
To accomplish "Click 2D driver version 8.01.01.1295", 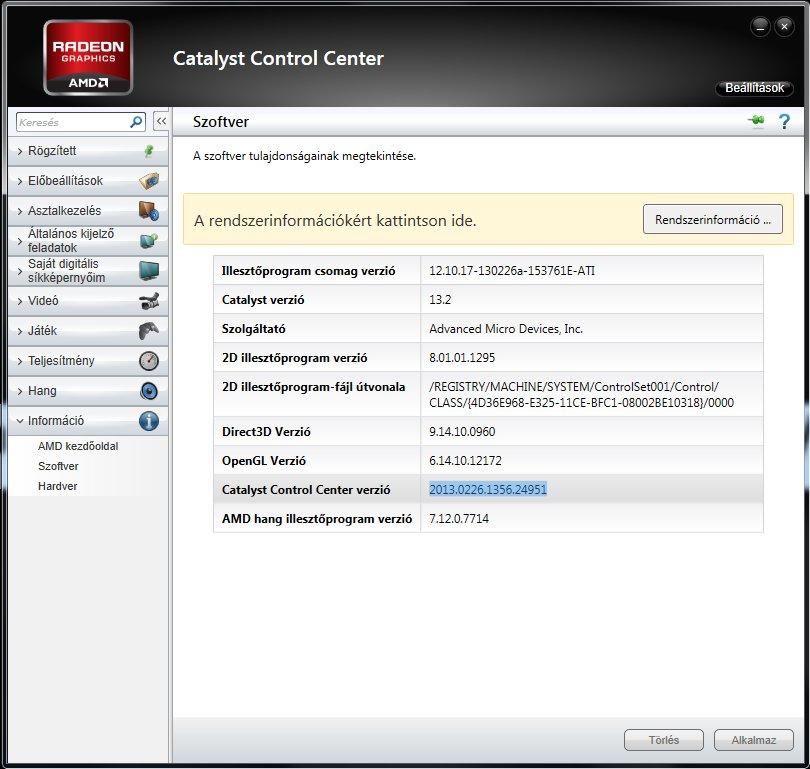I will (x=462, y=357).
